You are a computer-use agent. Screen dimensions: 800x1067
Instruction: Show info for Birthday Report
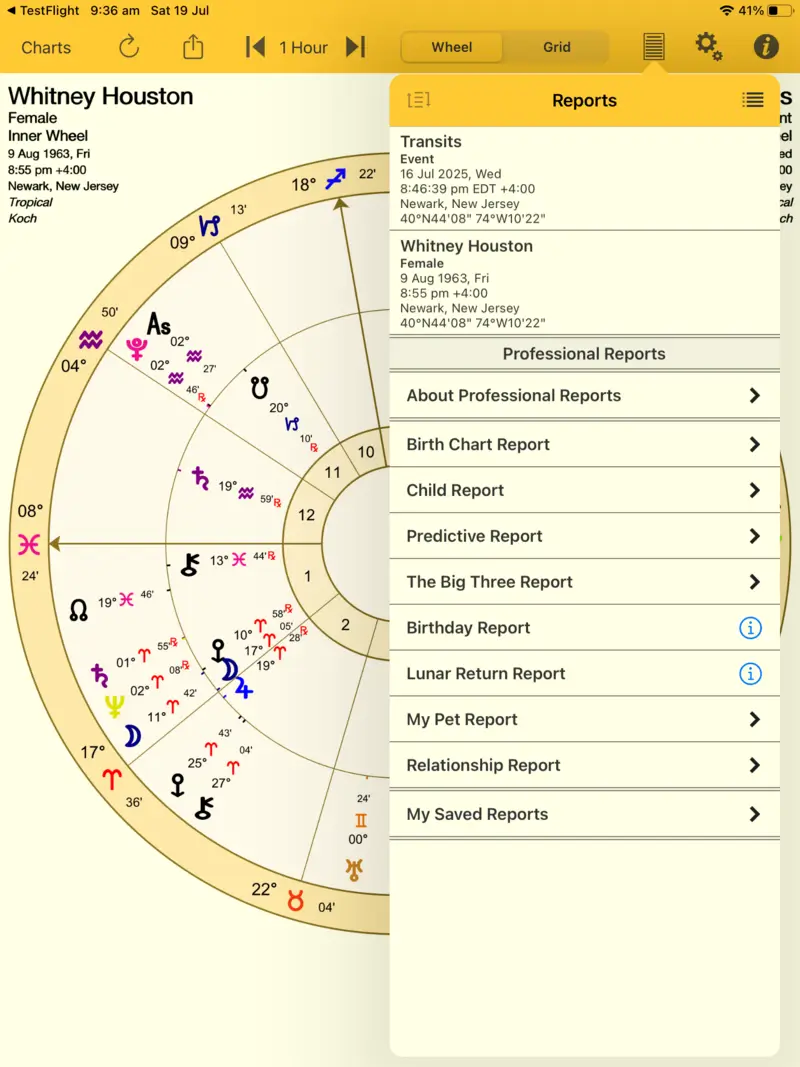tap(750, 628)
